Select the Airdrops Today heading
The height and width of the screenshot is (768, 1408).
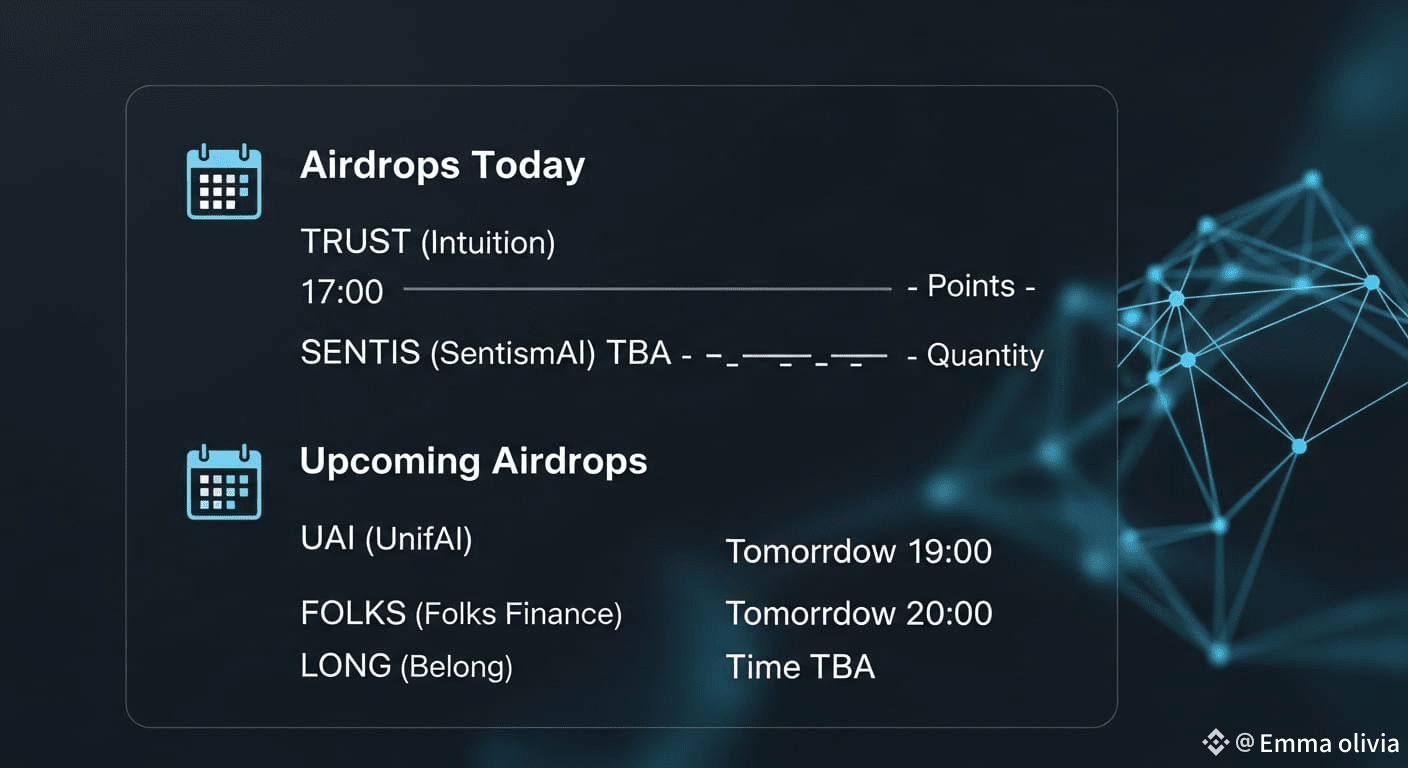(x=442, y=165)
